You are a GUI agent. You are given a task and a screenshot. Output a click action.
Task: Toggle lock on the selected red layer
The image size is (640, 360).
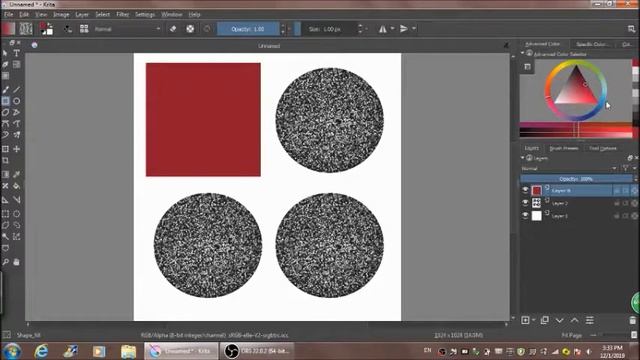[x=617, y=191]
